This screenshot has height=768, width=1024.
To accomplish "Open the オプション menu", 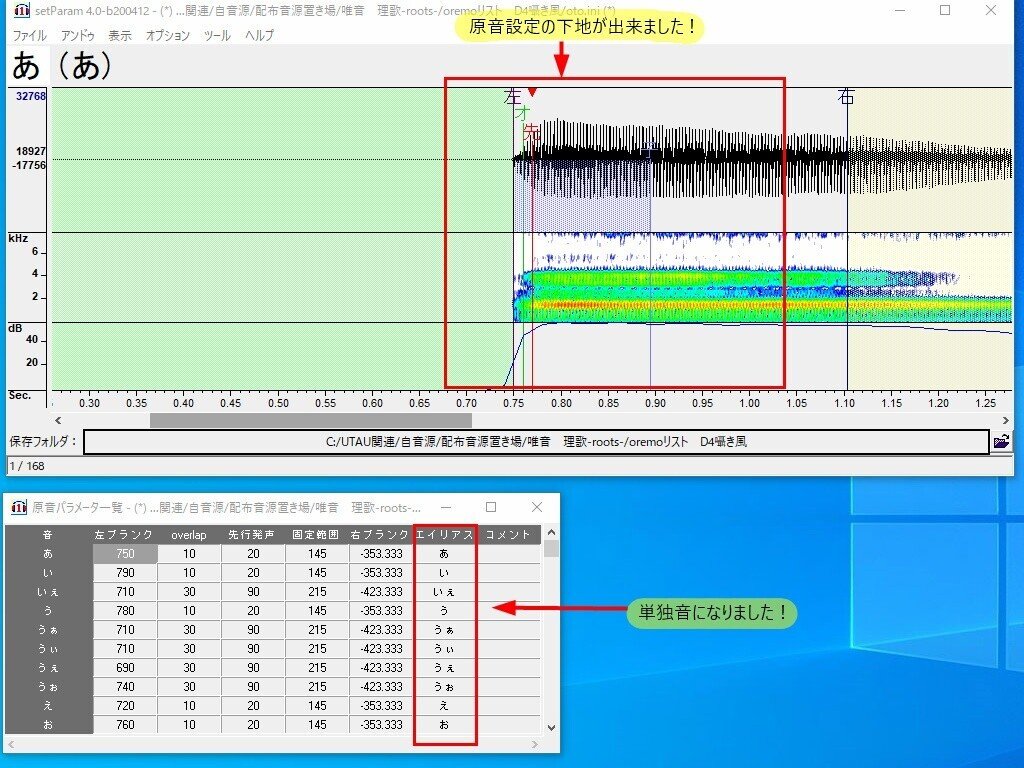I will (168, 35).
